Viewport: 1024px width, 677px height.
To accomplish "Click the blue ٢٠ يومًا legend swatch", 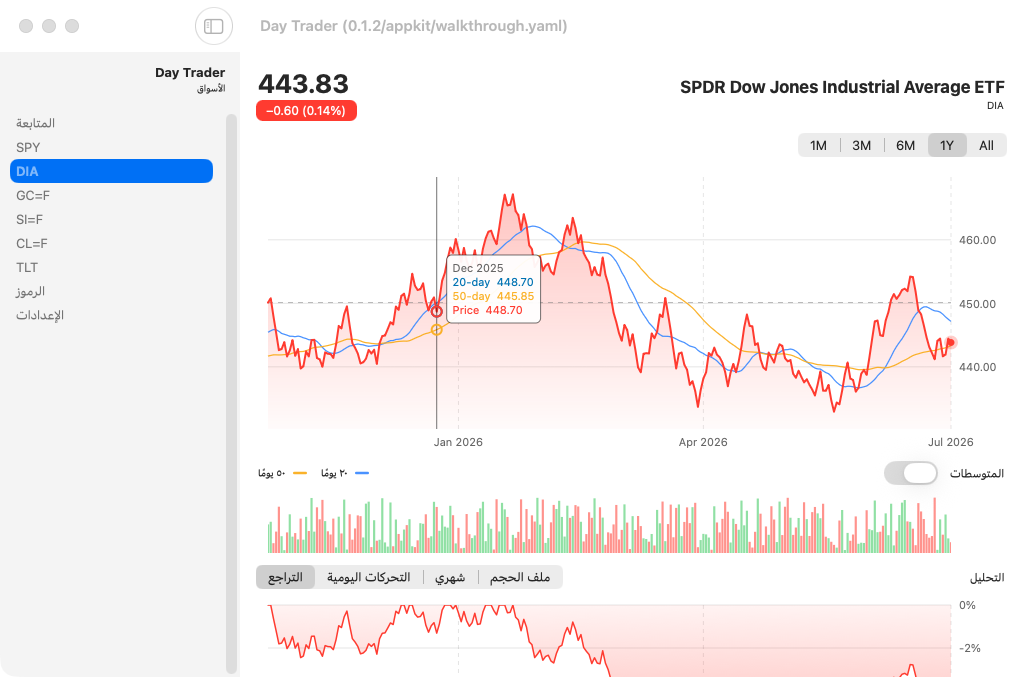I will 362,473.
